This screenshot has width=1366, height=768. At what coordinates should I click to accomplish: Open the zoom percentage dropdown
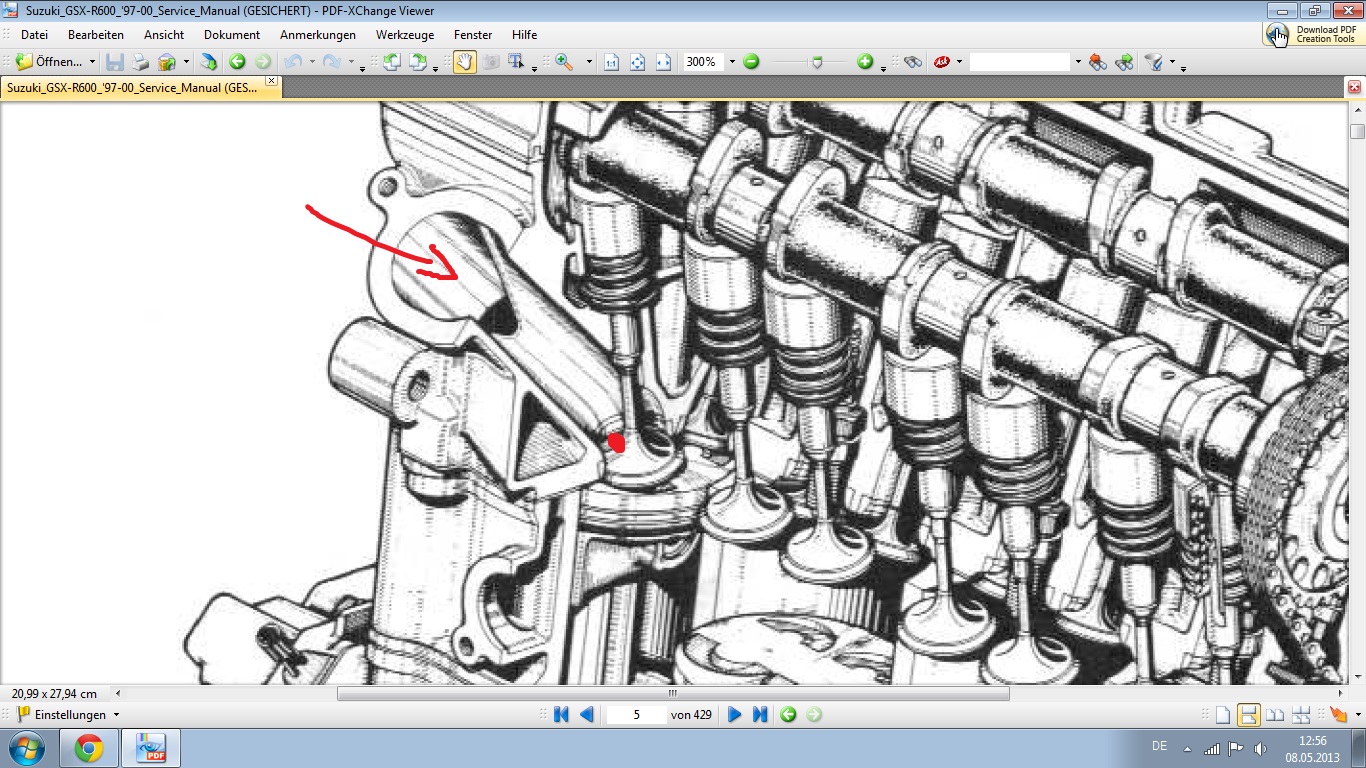[x=732, y=62]
